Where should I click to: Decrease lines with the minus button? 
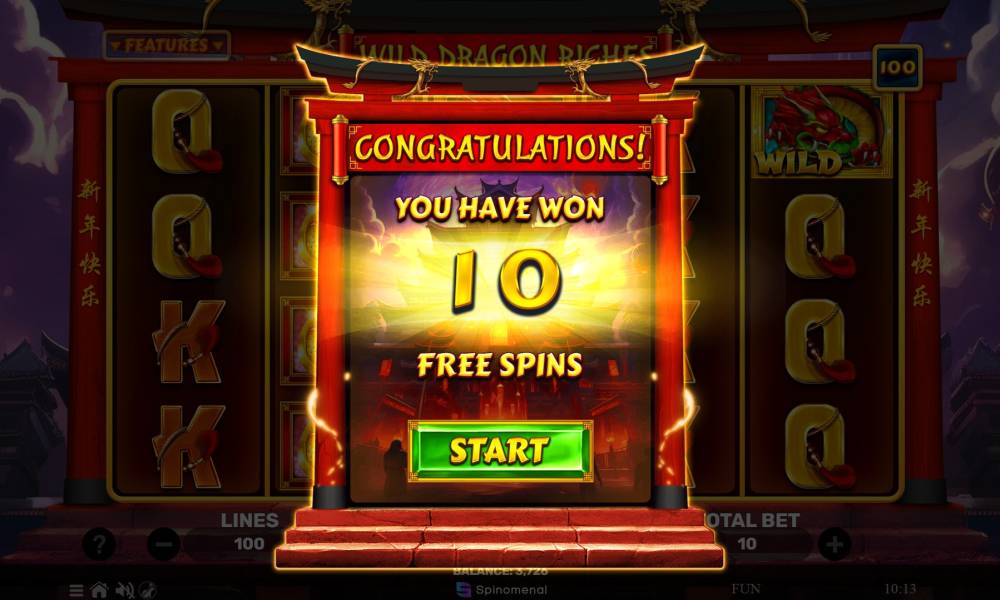coord(163,545)
